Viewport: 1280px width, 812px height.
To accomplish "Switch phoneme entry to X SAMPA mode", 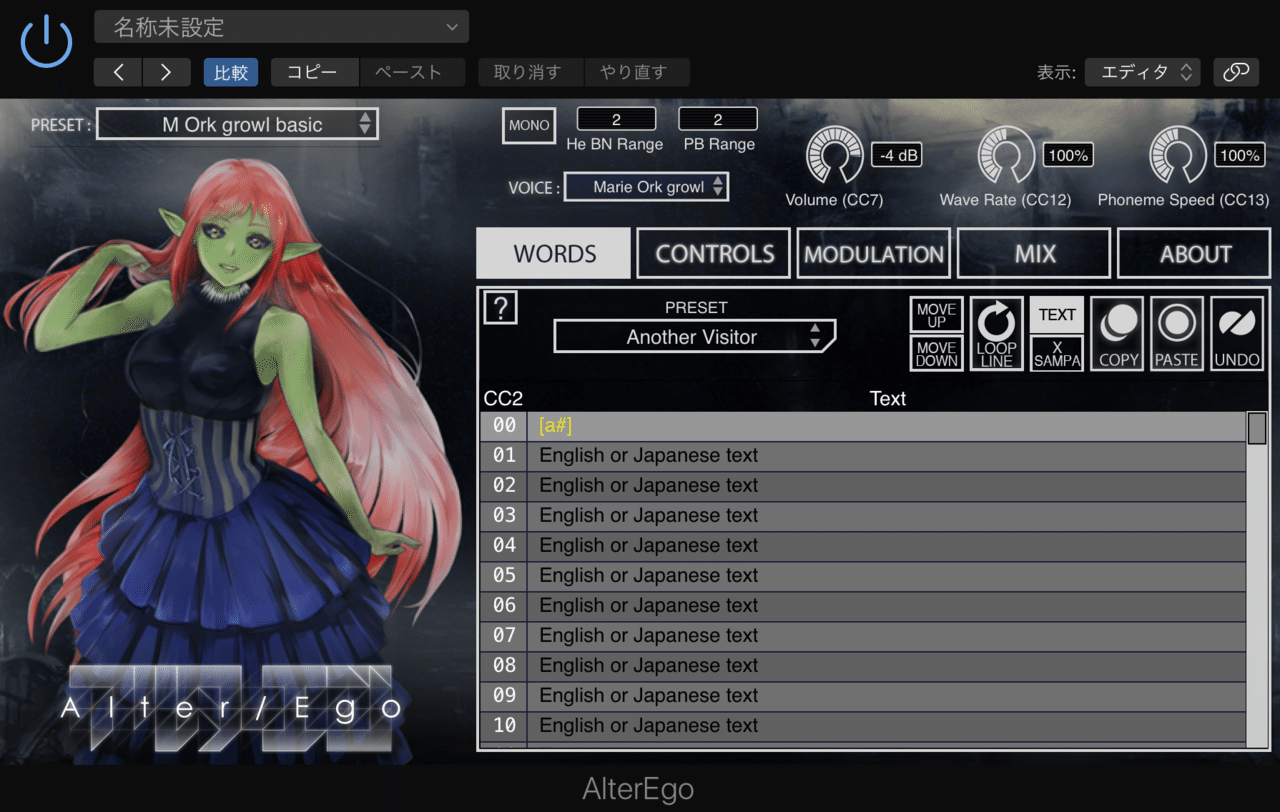I will coord(1056,353).
